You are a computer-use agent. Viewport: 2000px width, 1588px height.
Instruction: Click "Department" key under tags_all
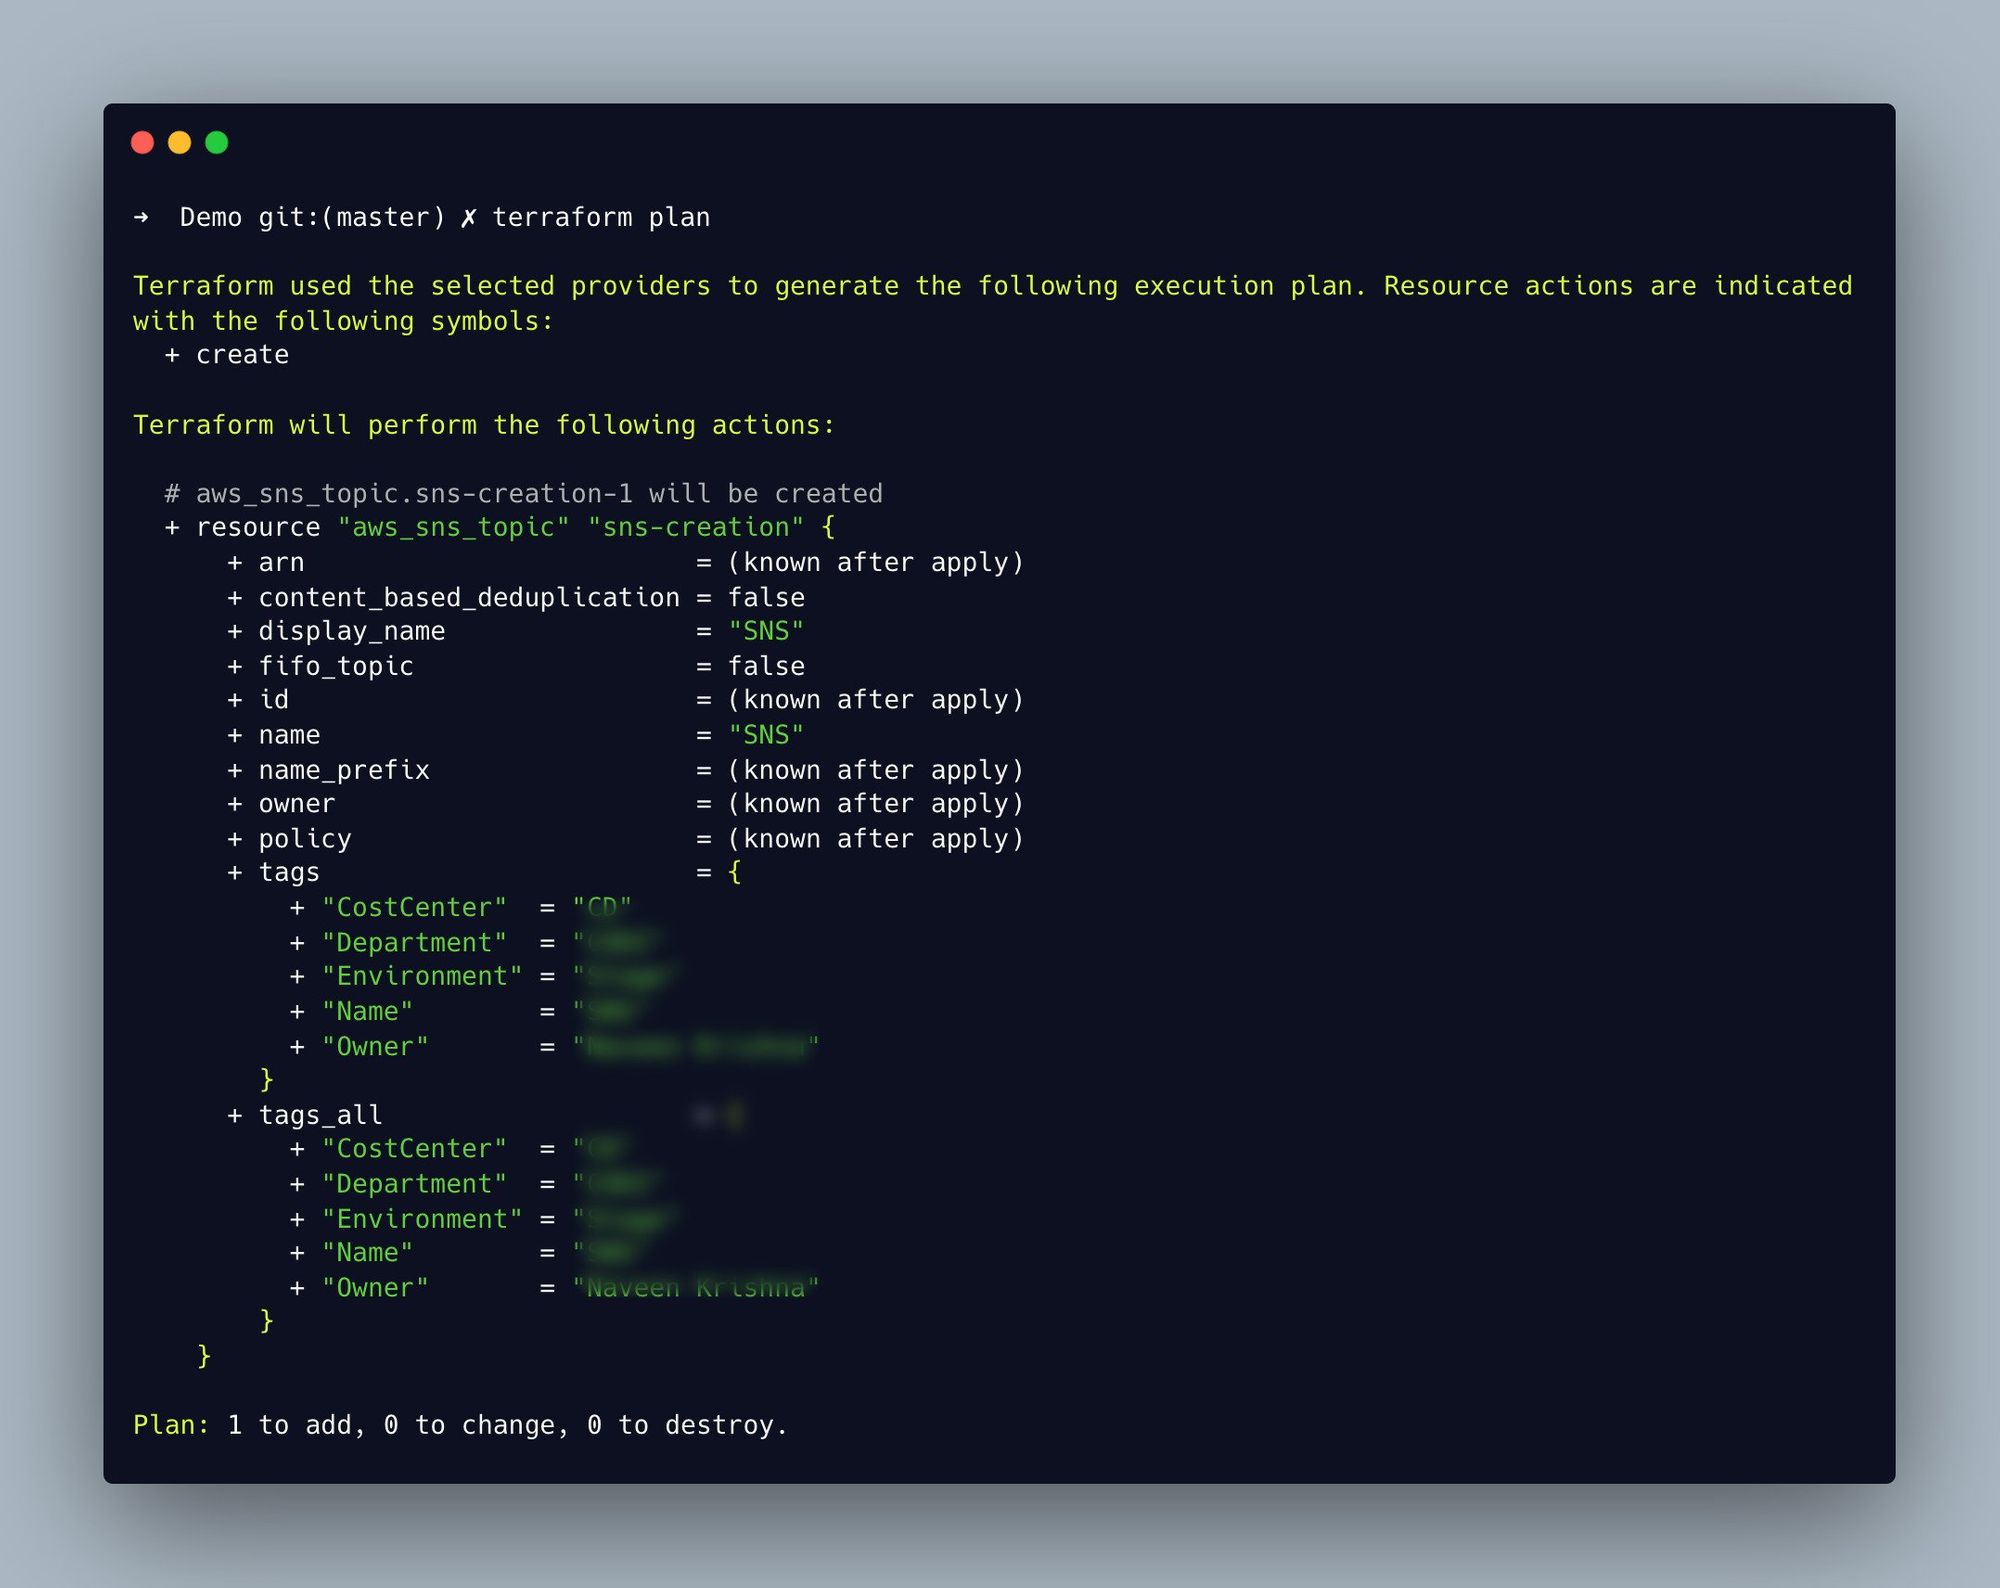(414, 1184)
